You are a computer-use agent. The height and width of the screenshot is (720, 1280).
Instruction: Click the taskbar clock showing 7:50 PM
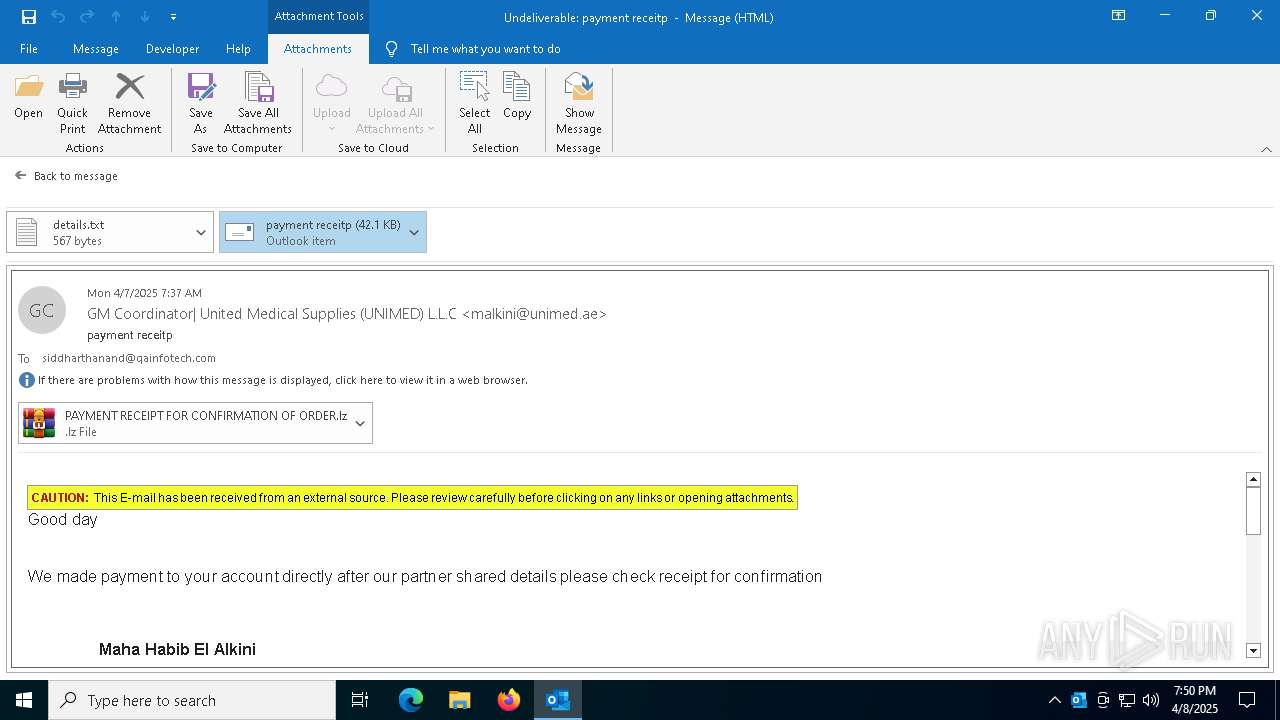point(1194,700)
